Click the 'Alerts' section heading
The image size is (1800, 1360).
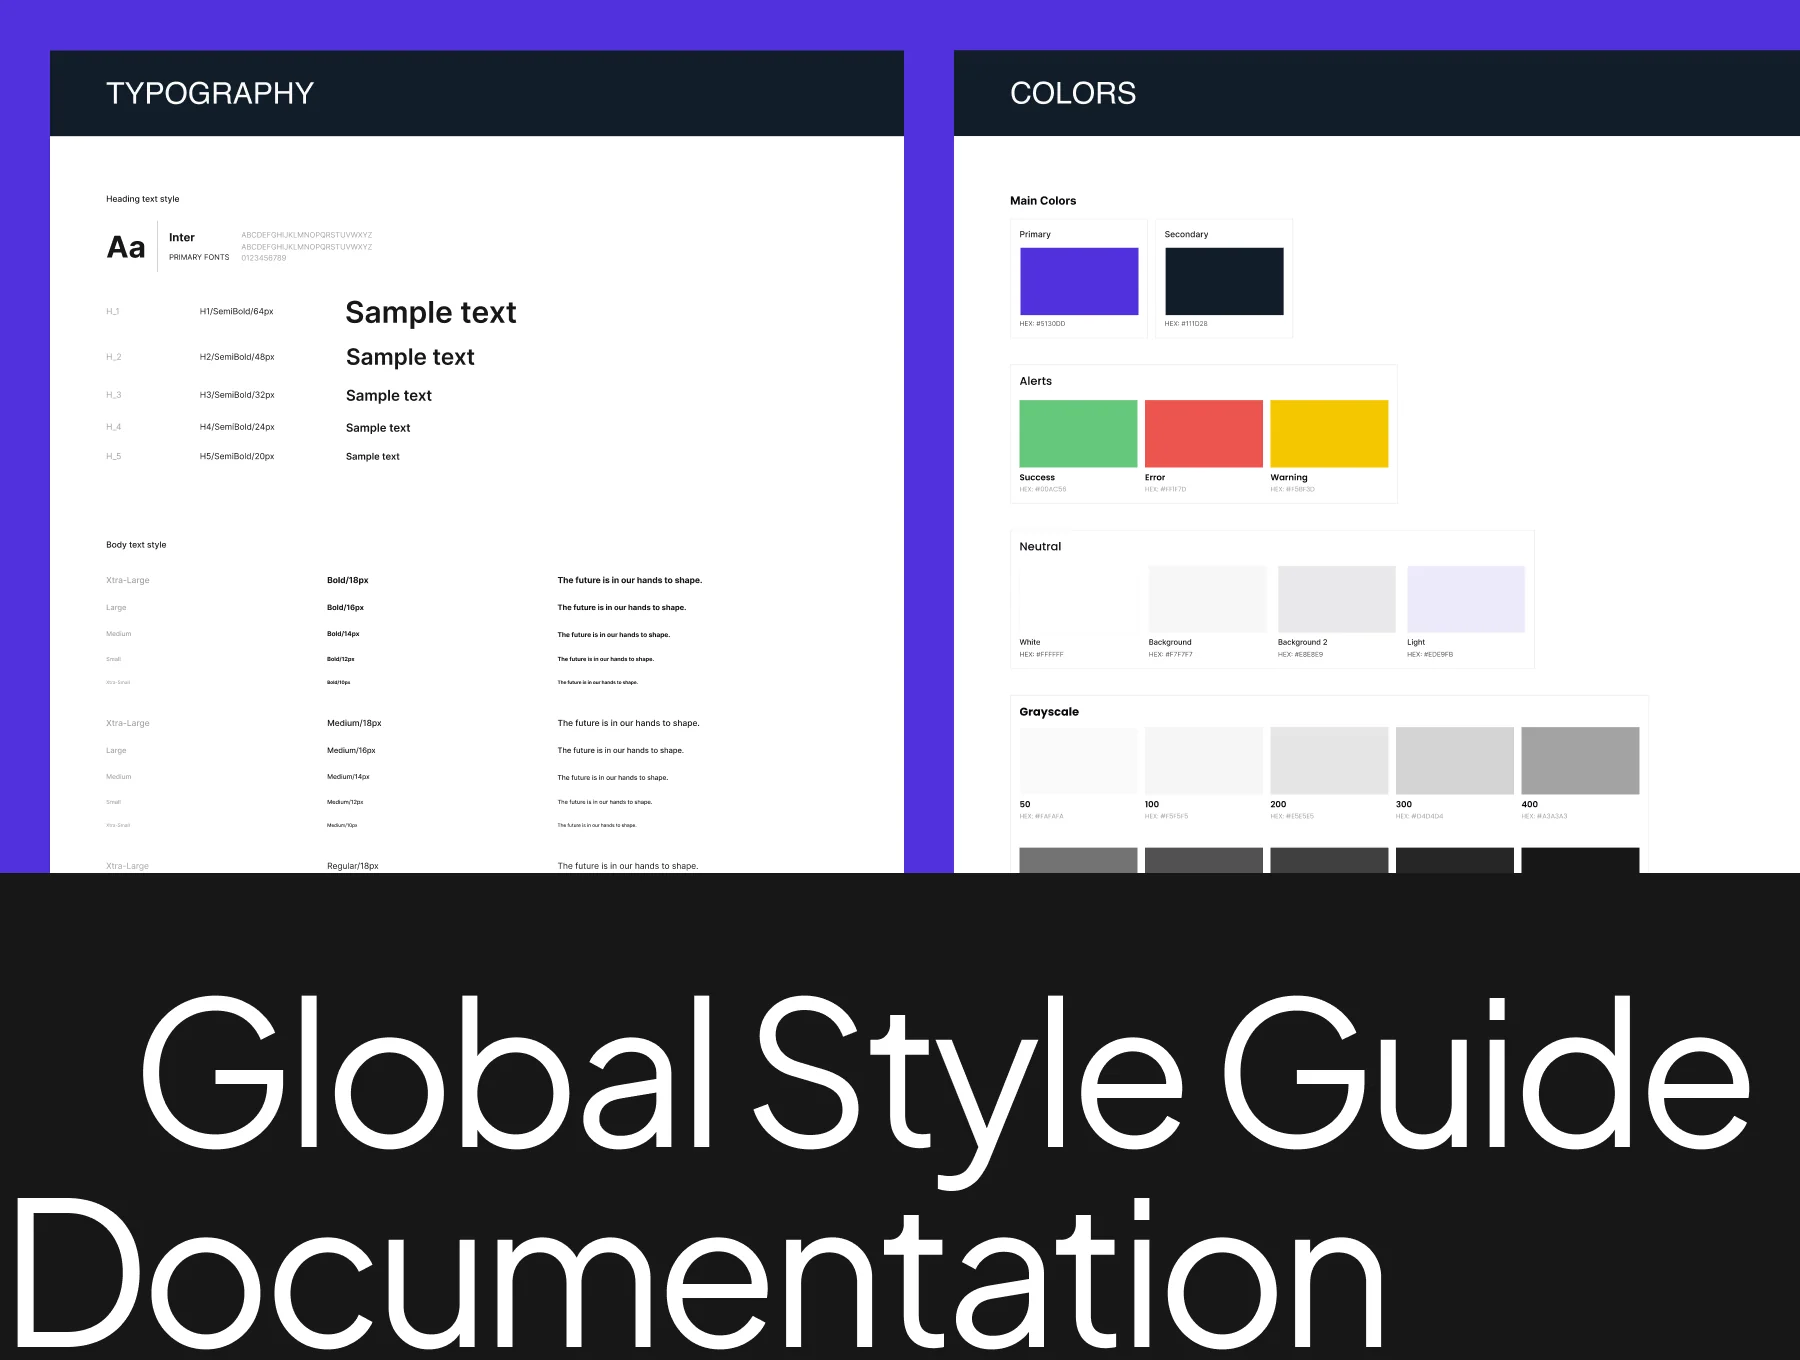click(1036, 381)
